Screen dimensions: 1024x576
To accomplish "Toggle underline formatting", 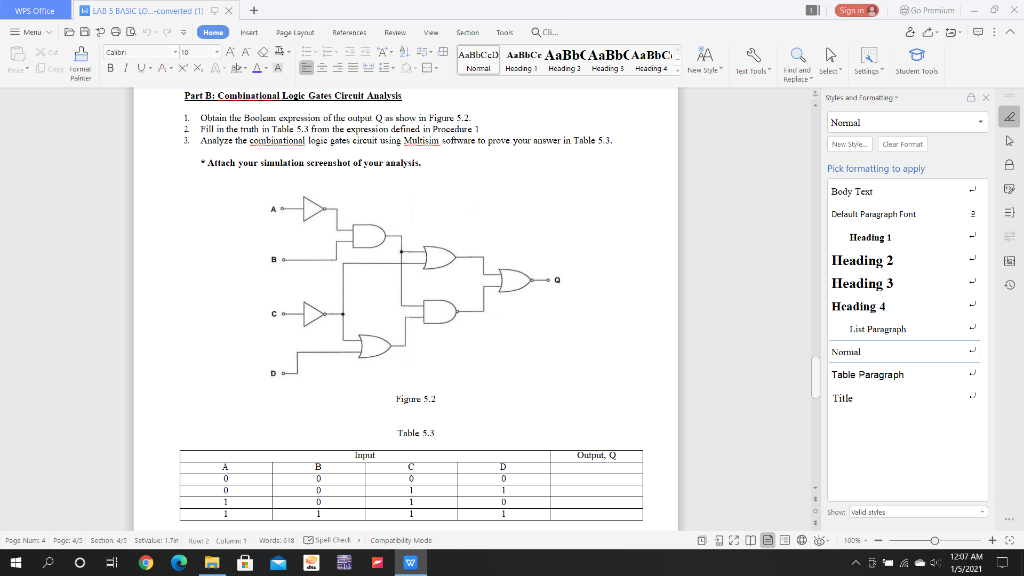I will pyautogui.click(x=139, y=68).
